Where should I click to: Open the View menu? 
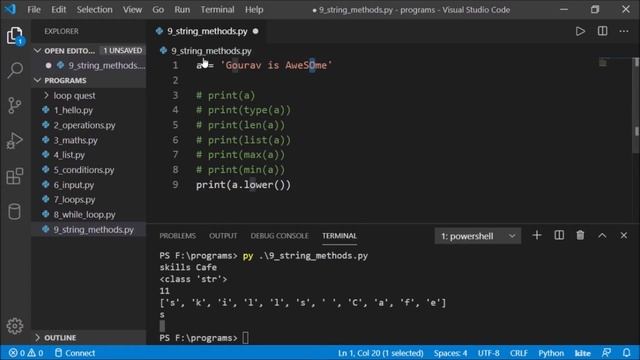coord(132,9)
